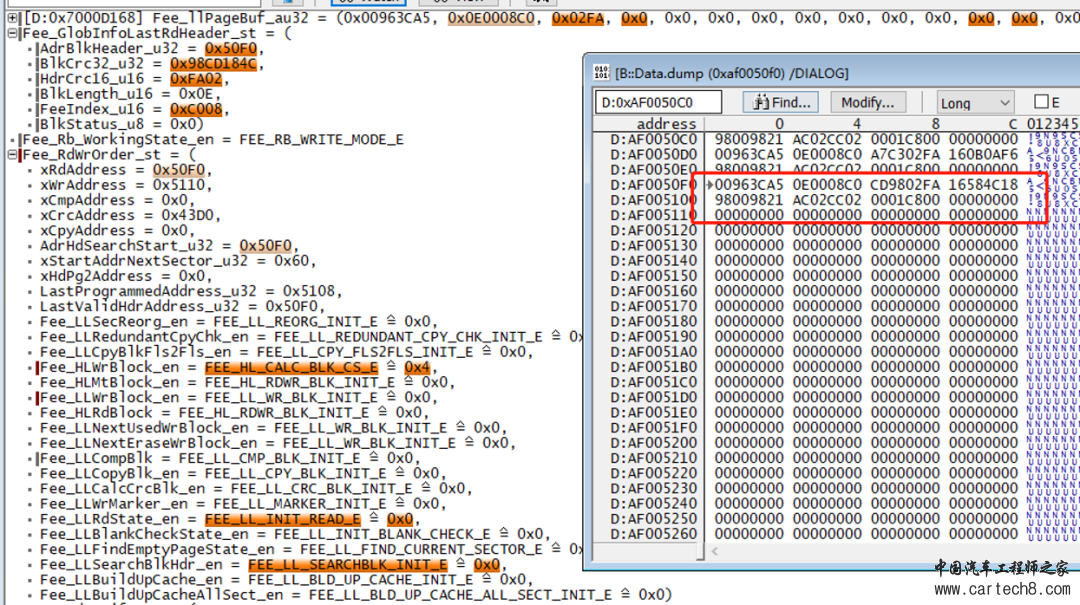Click highlighted FEE_LL_SEARCHBLK_INIT_E value
Screen dimensions: 1080x605
pos(348,564)
